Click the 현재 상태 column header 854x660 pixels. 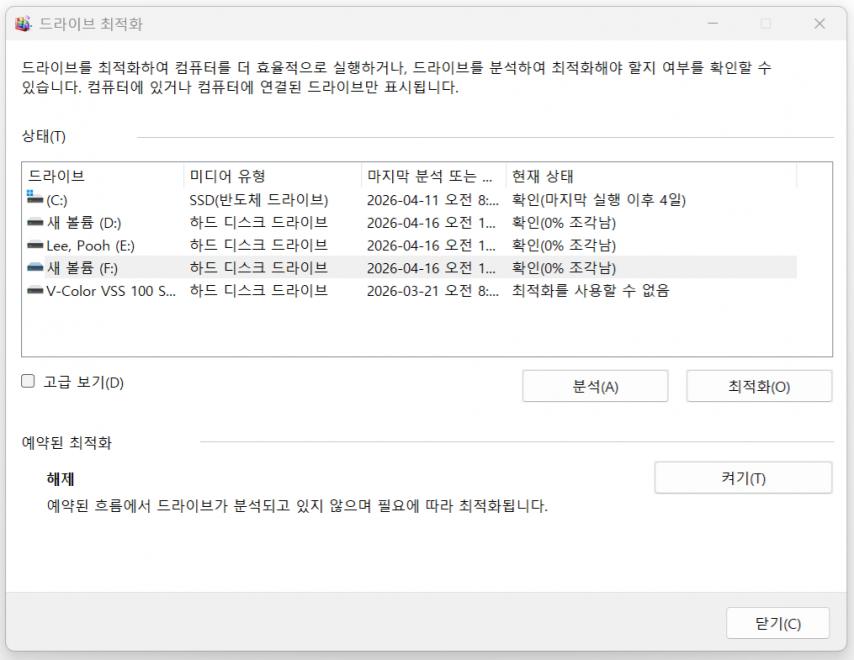click(650, 176)
